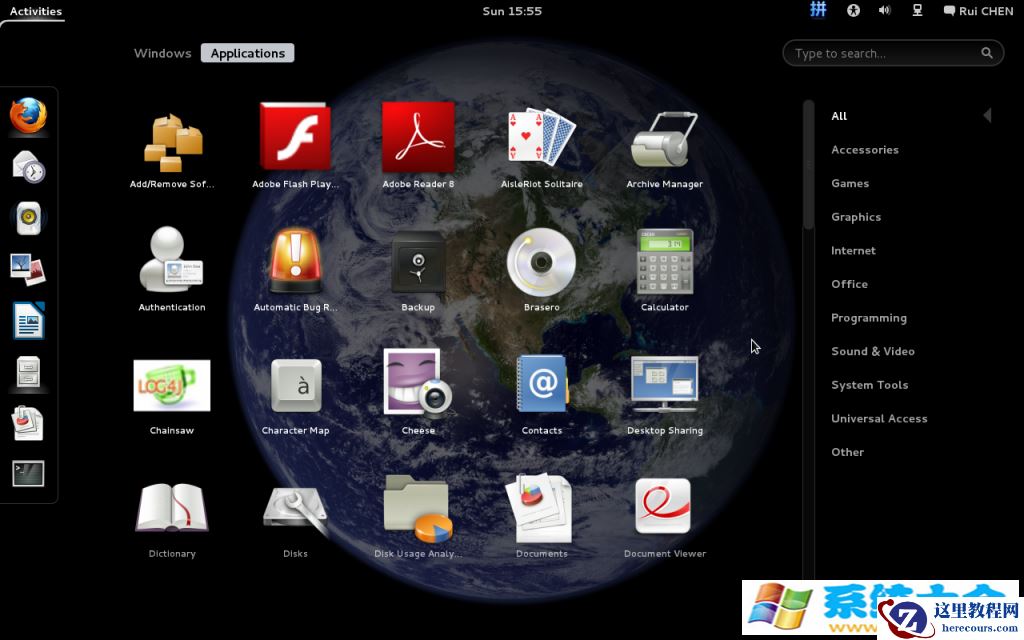Launch Firefox from the dash

(27, 115)
